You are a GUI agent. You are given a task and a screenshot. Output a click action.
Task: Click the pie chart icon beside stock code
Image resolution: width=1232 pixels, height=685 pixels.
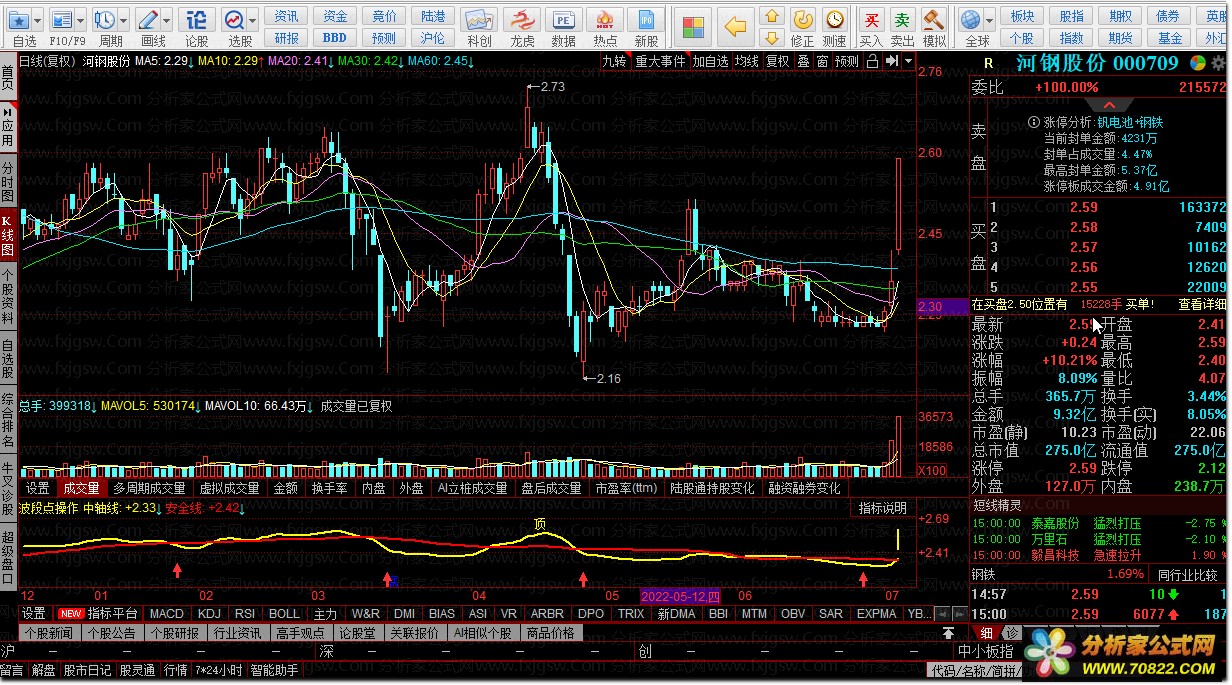coord(1198,62)
